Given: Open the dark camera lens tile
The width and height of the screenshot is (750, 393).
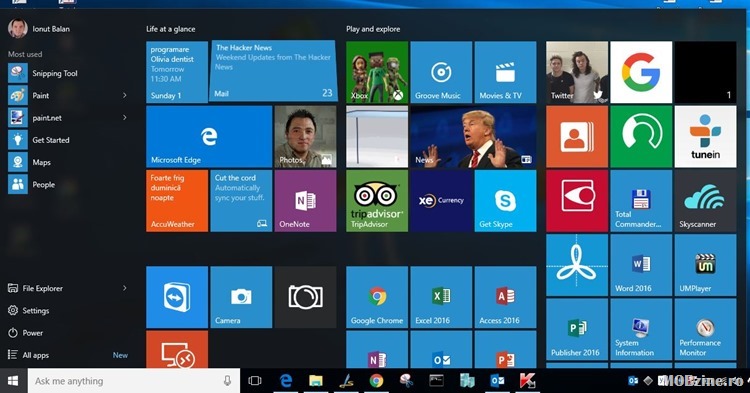Looking at the screenshot, I should click(305, 297).
